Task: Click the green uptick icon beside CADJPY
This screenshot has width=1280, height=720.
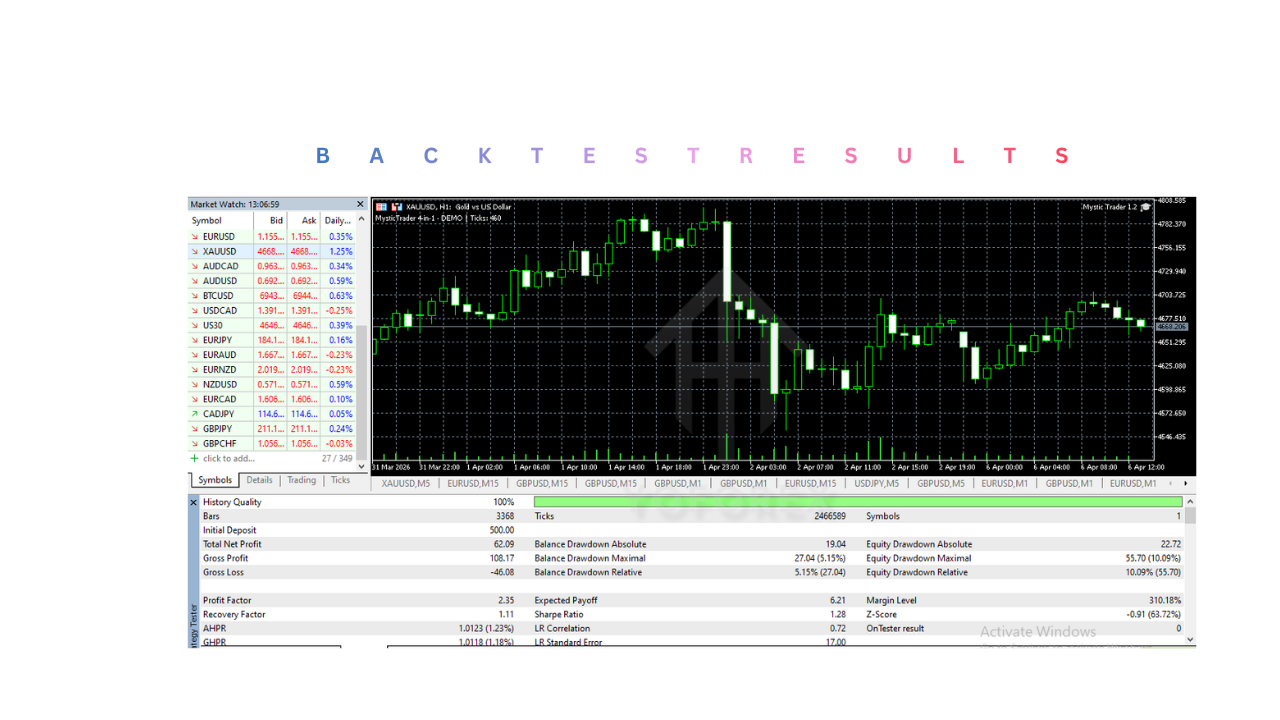Action: point(196,414)
